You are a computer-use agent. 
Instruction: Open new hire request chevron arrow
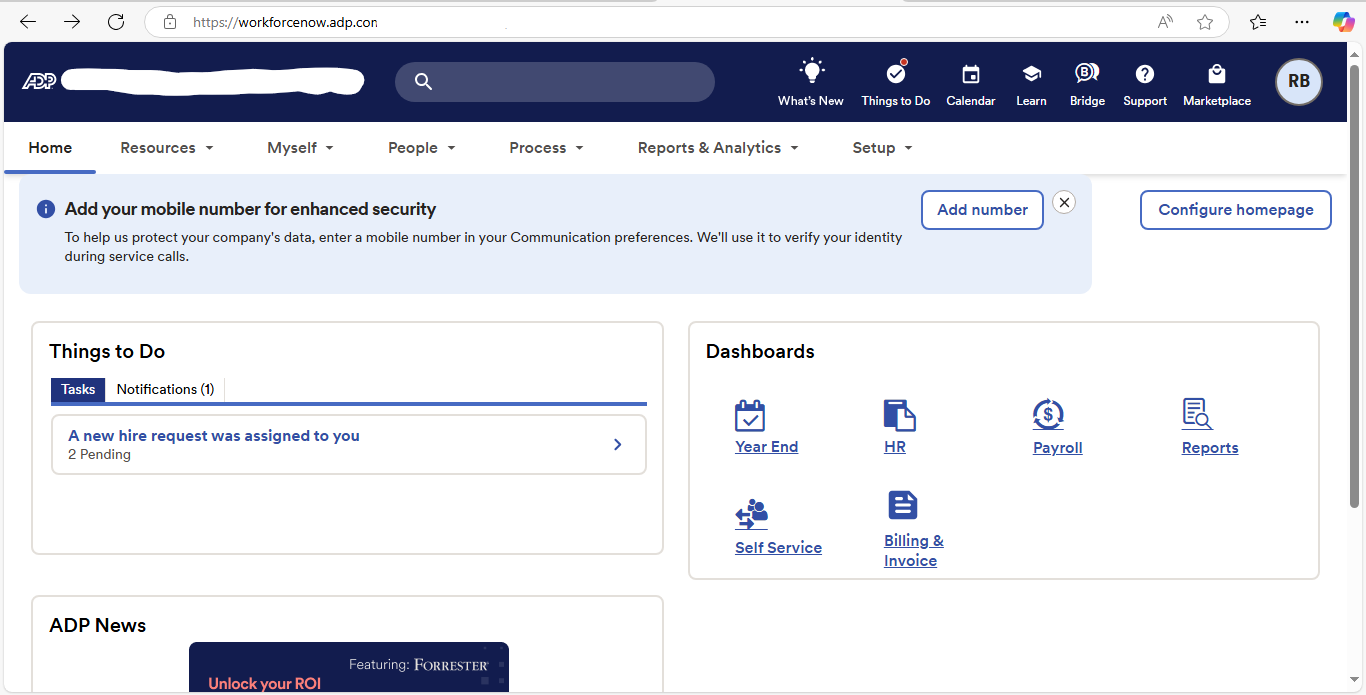pos(617,444)
